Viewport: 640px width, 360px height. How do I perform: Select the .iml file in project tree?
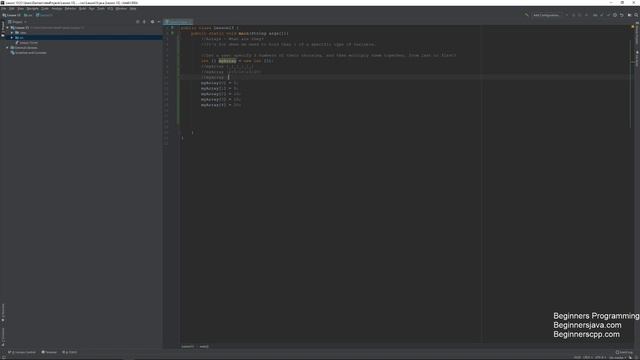click(27, 42)
